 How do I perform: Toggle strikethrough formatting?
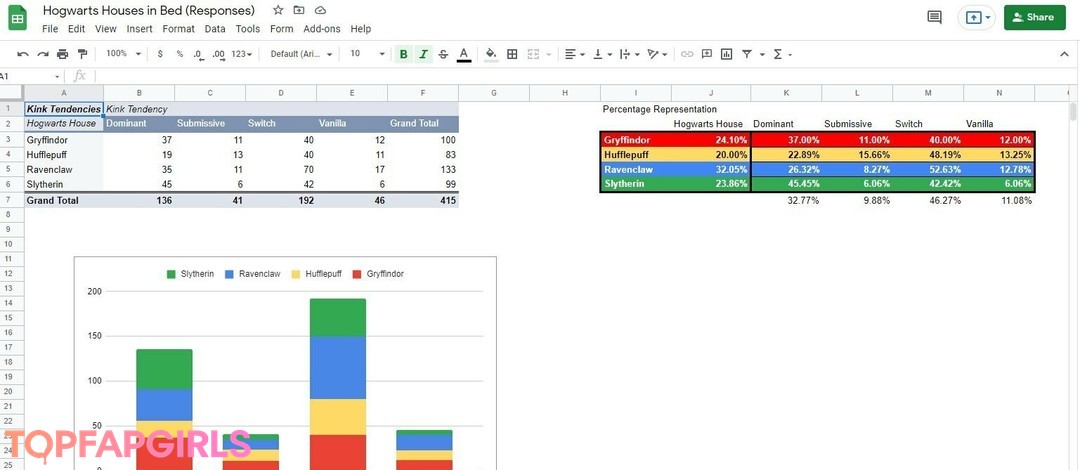[444, 54]
